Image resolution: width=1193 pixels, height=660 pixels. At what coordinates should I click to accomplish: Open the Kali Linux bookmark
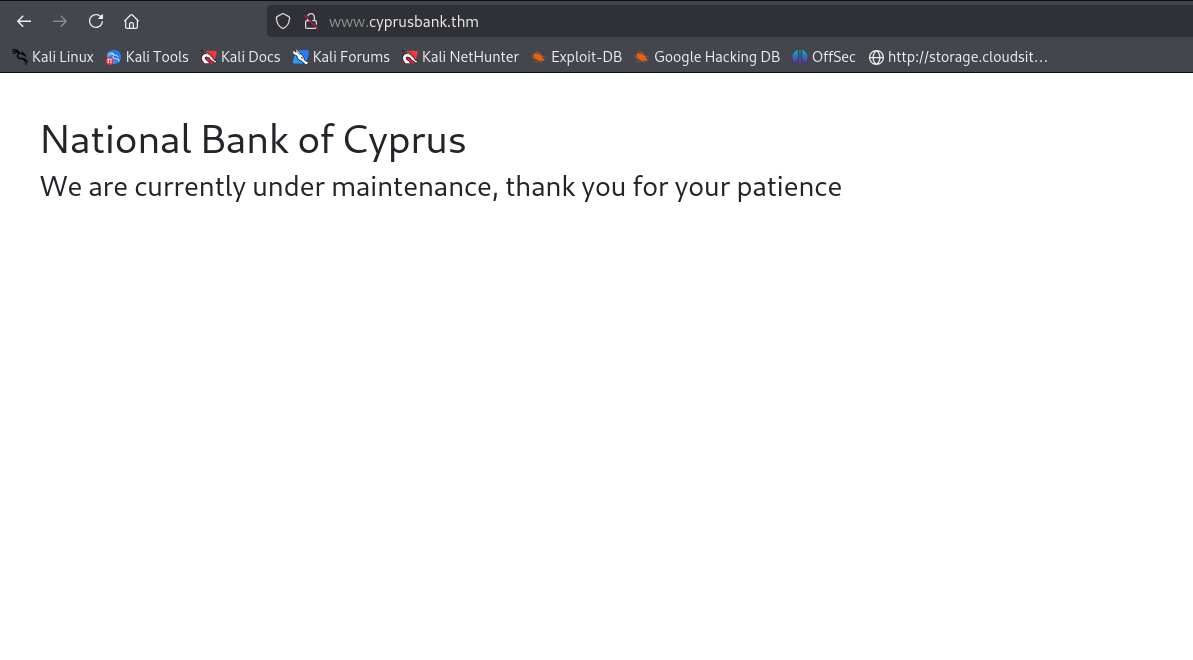[x=52, y=57]
